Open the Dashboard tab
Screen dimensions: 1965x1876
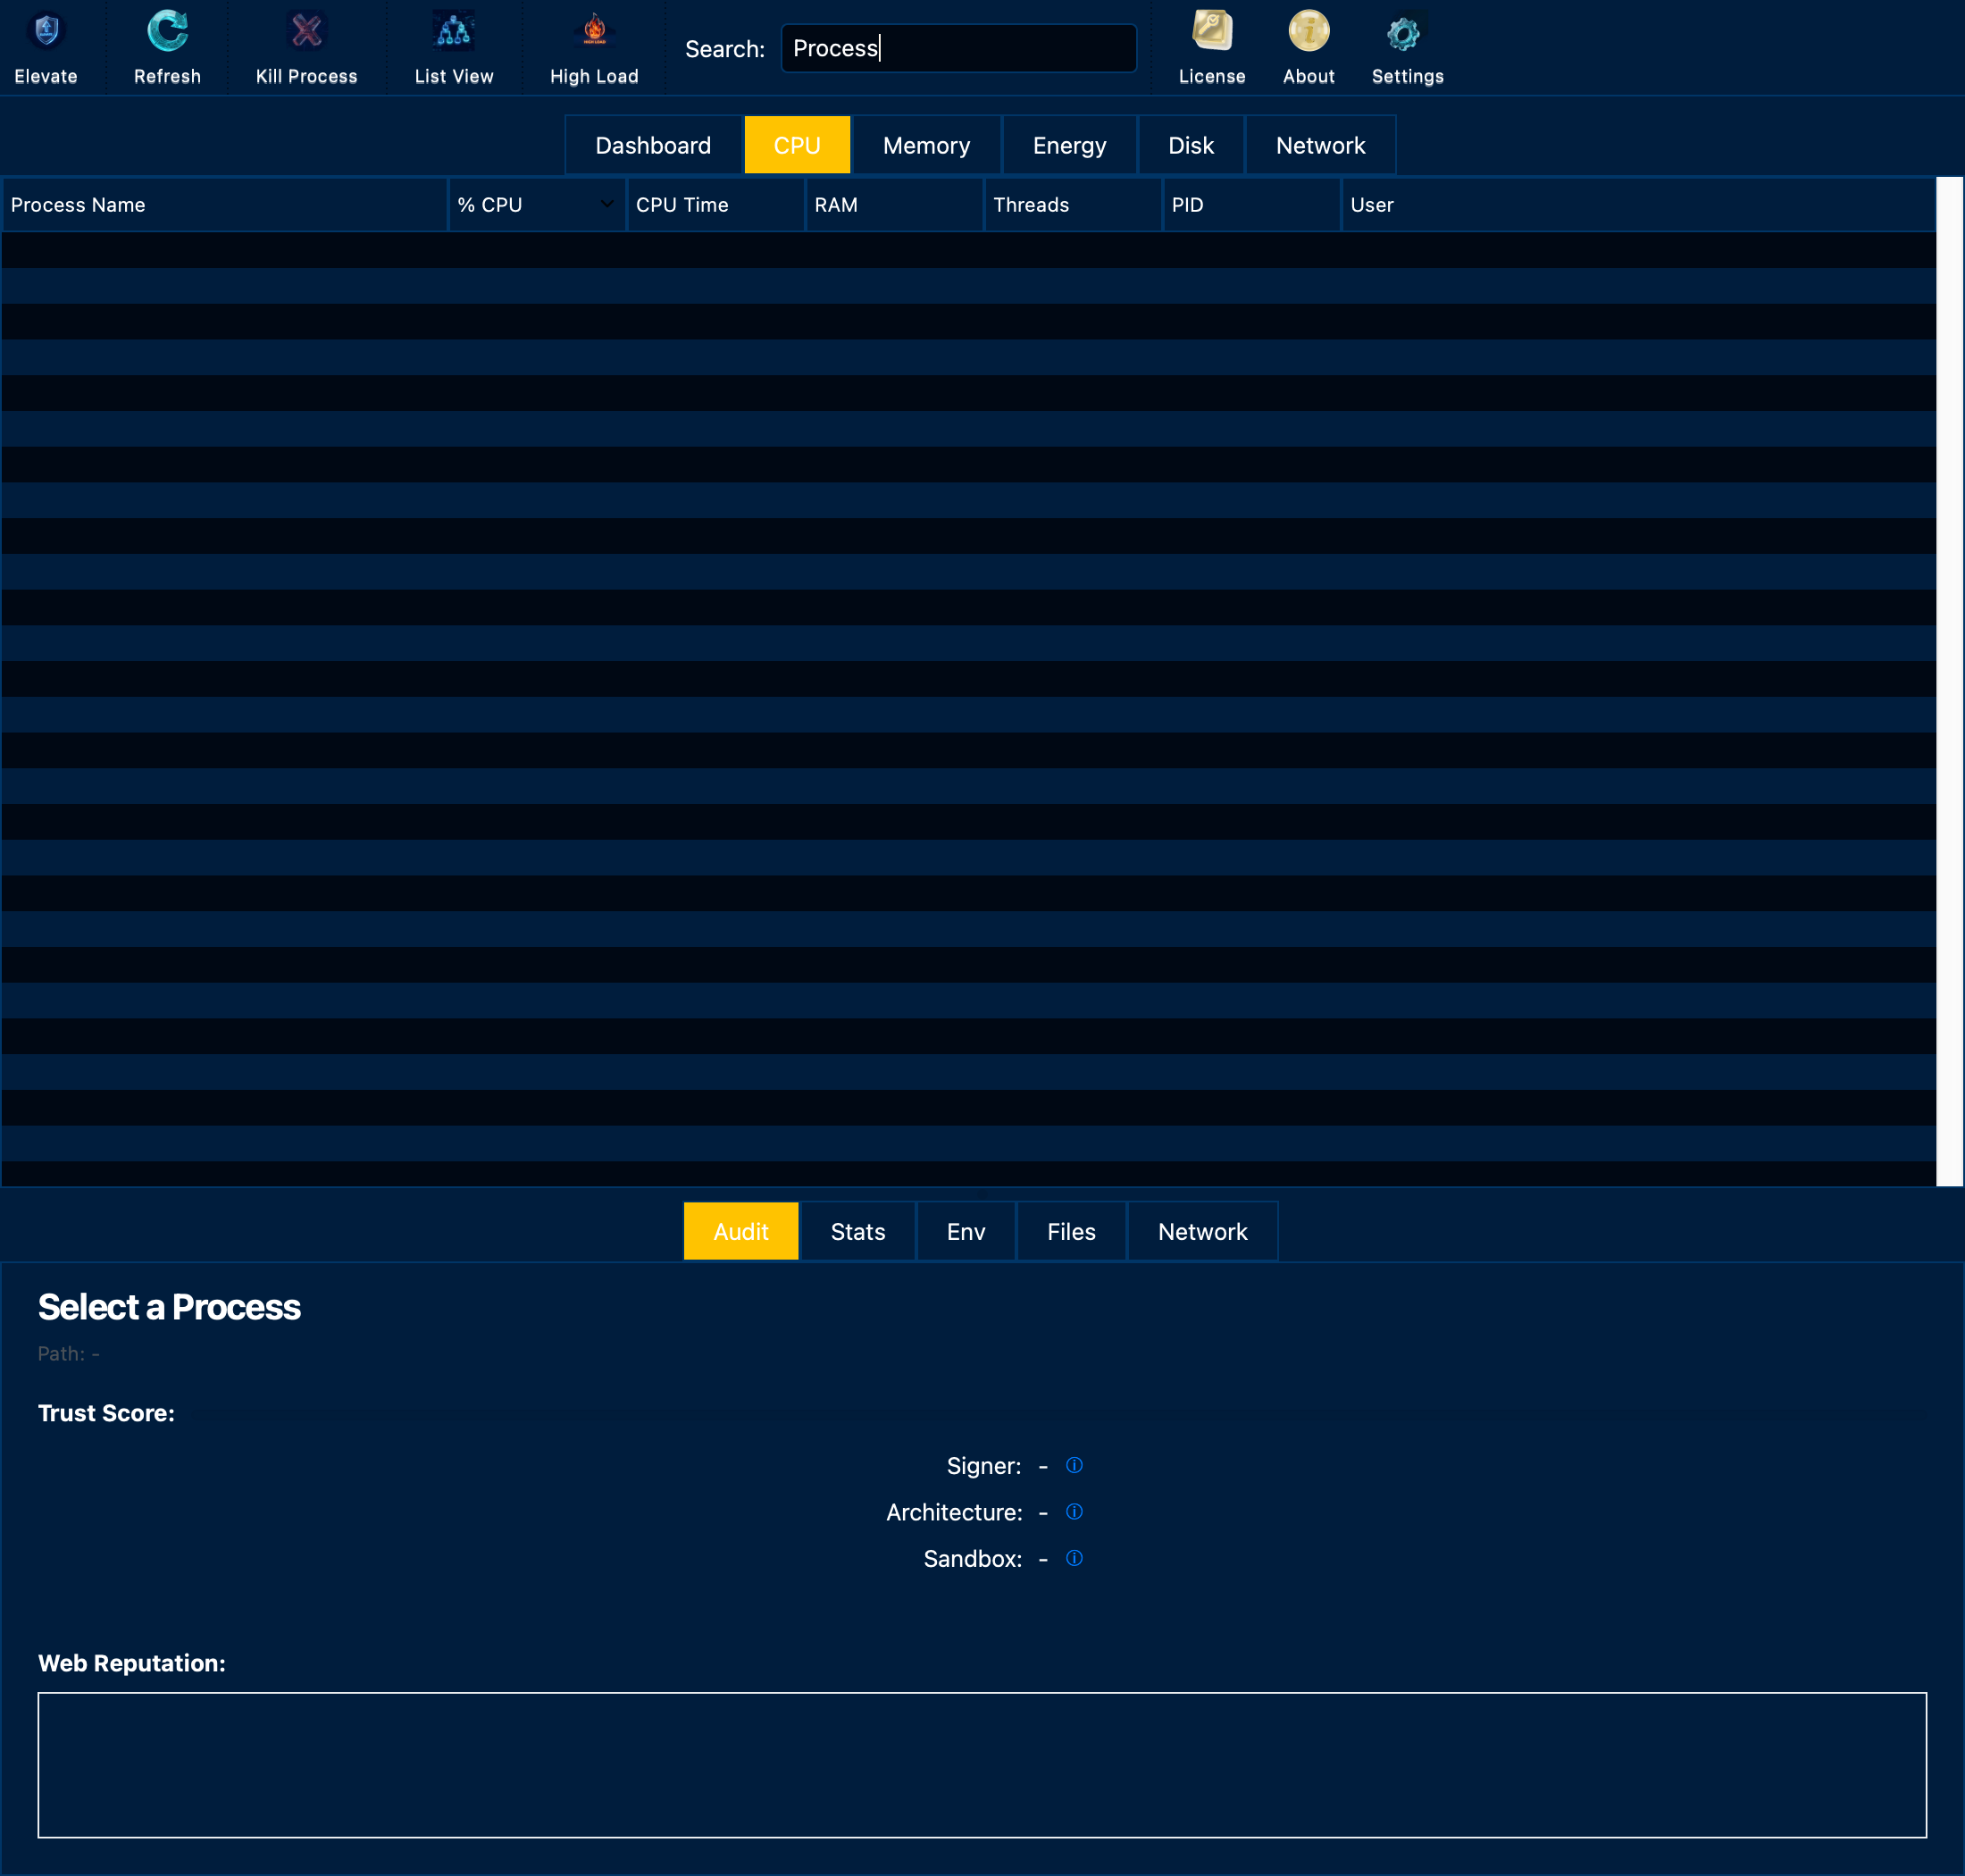[653, 146]
